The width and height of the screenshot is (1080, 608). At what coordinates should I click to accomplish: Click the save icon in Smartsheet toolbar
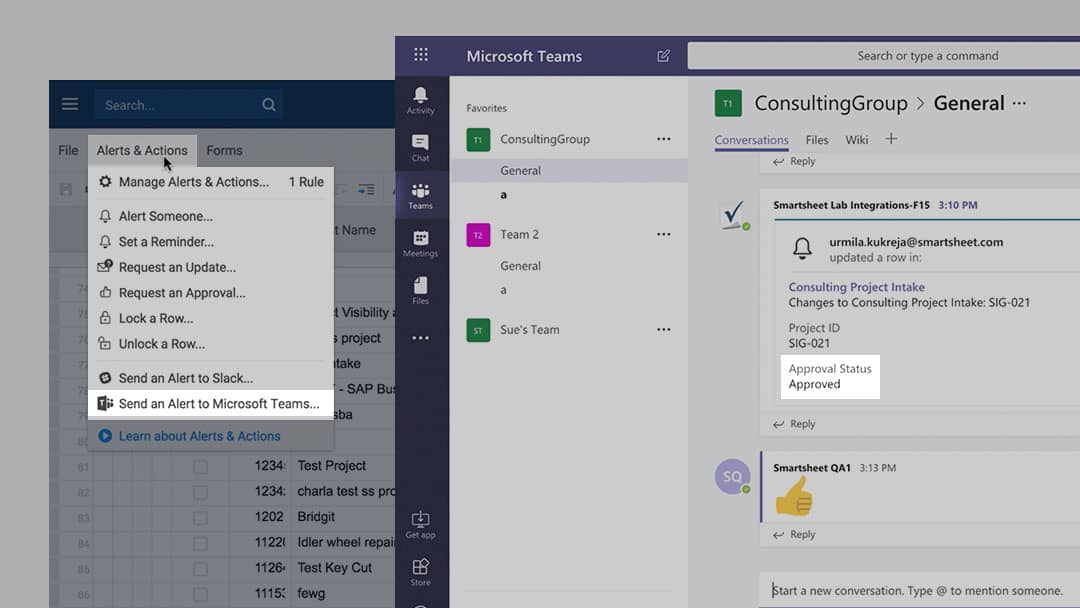click(66, 189)
